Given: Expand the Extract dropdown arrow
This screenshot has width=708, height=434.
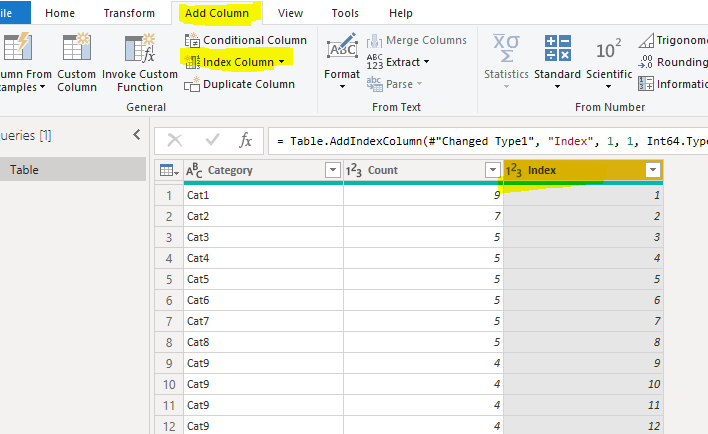Looking at the screenshot, I should (x=426, y=61).
